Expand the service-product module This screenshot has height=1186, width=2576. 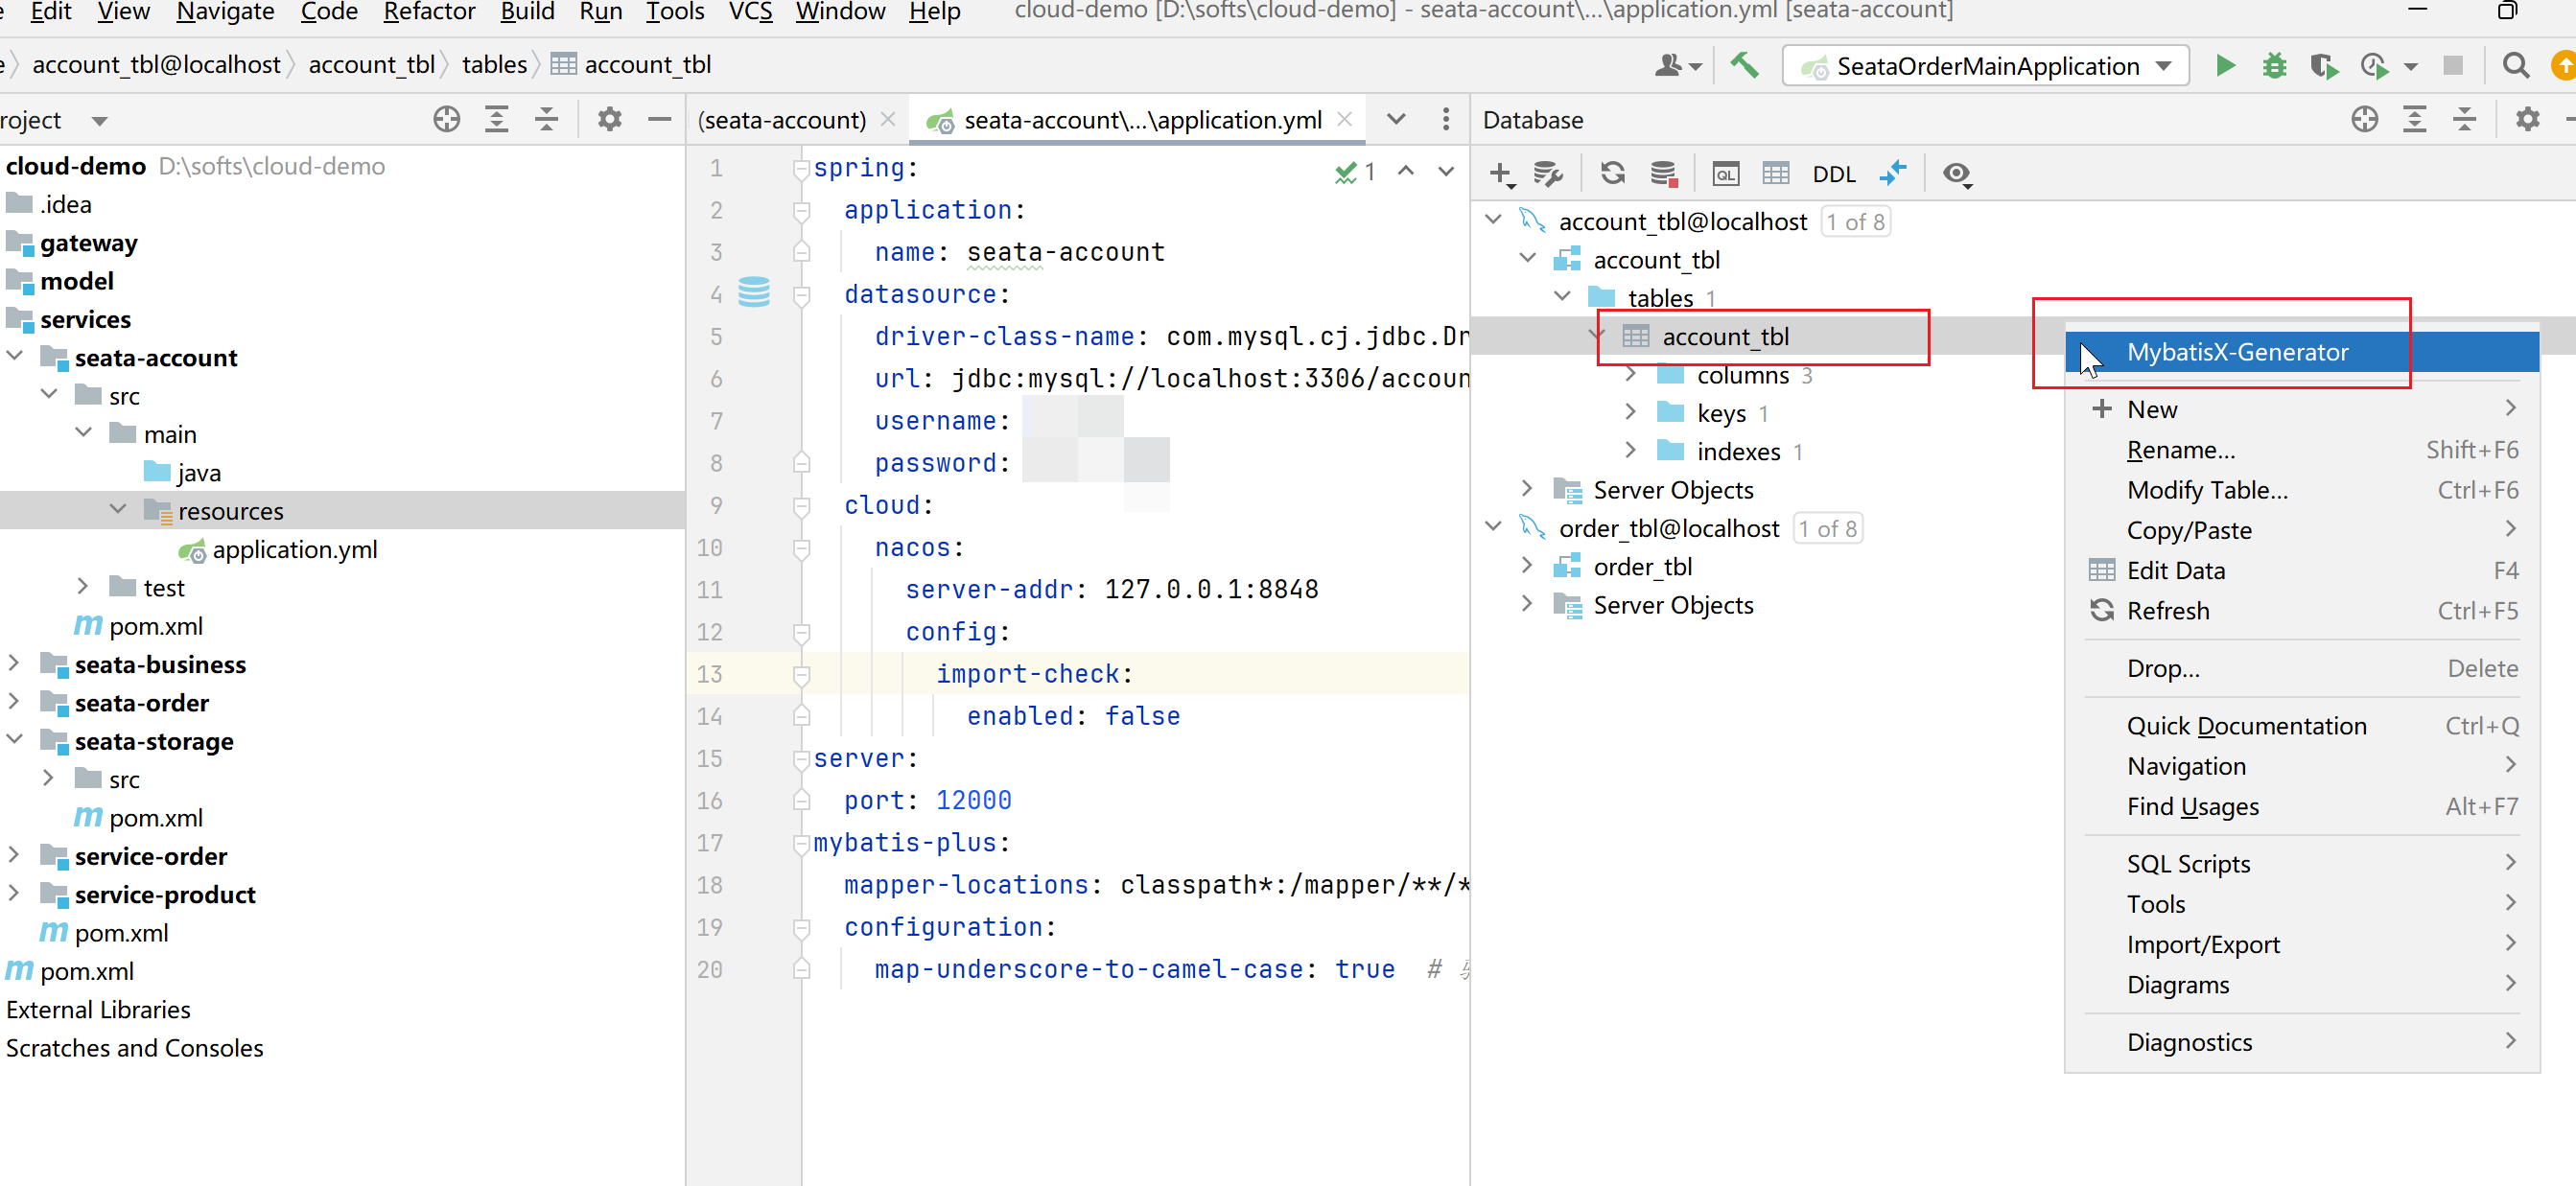click(15, 893)
